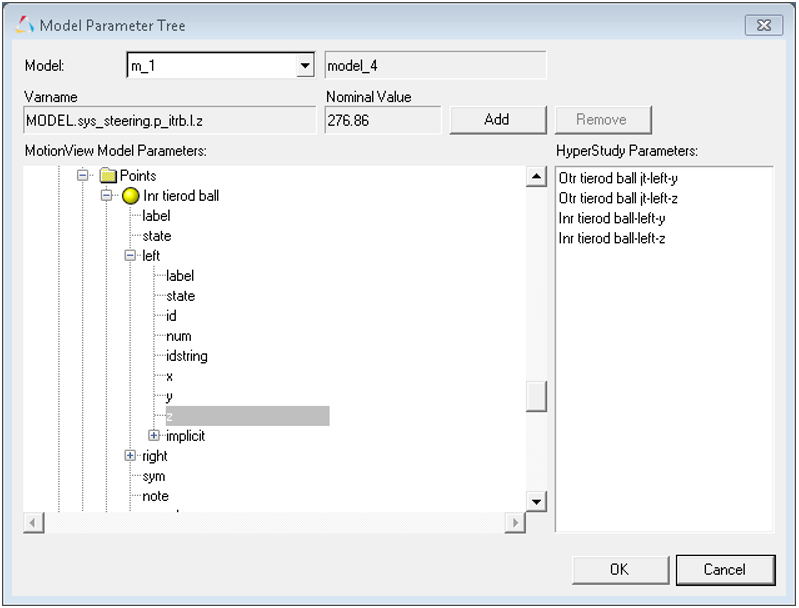Open the Model m_1 dropdown

[305, 65]
